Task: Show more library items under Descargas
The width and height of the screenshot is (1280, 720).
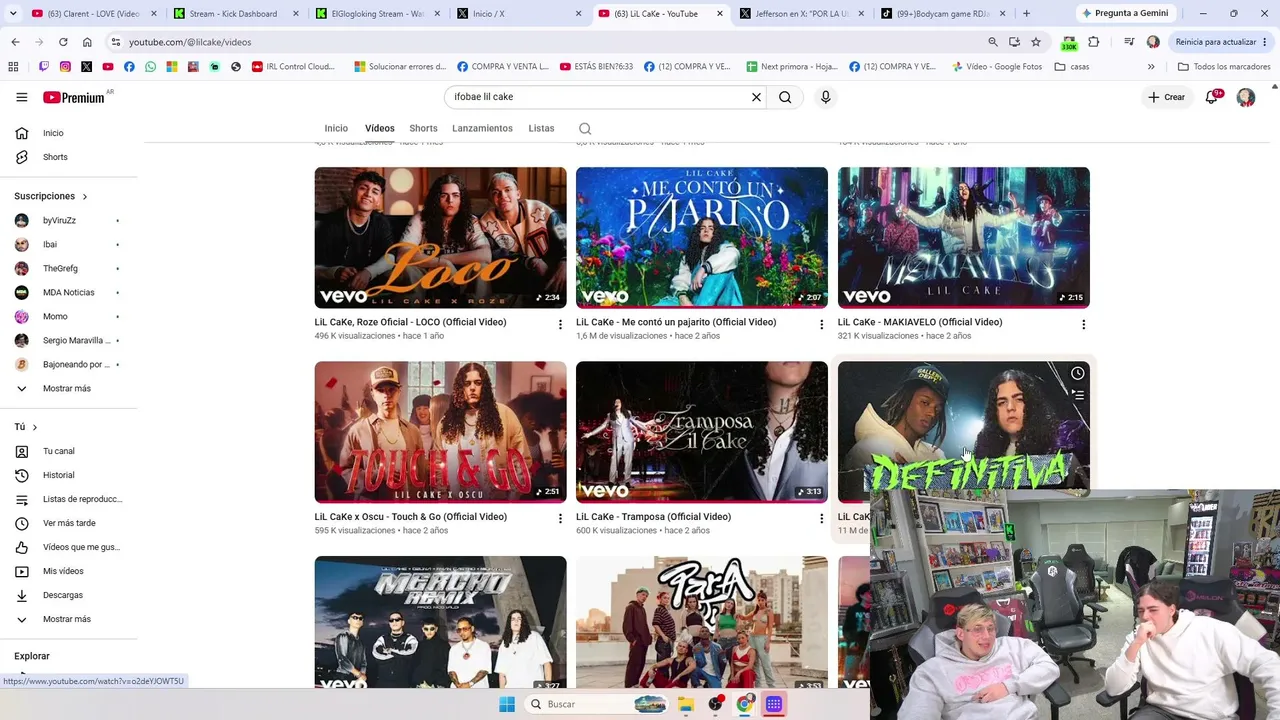Action: point(69,619)
